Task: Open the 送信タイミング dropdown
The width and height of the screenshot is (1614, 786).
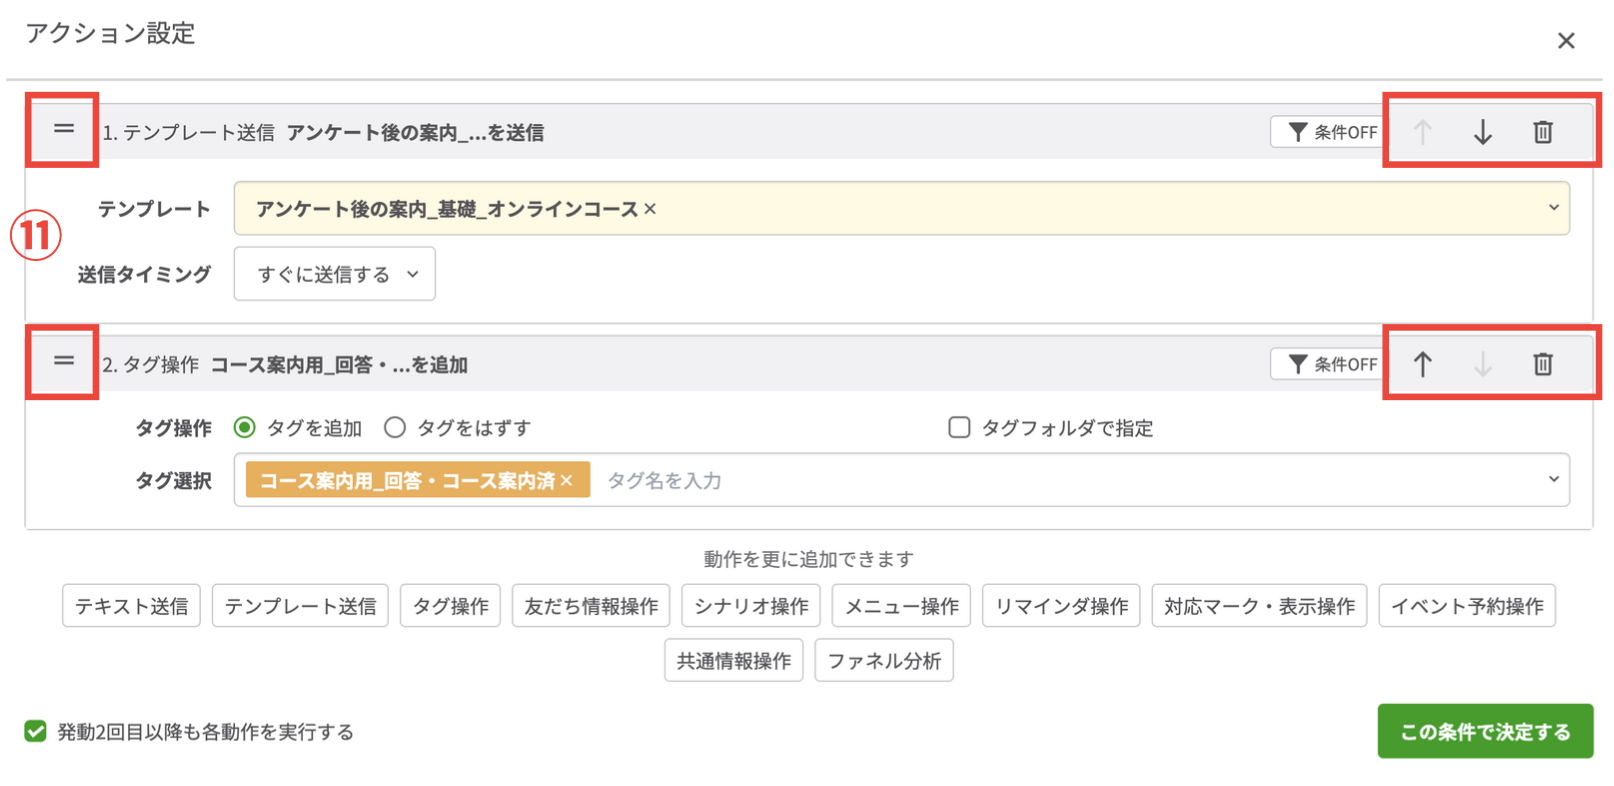Action: click(334, 274)
